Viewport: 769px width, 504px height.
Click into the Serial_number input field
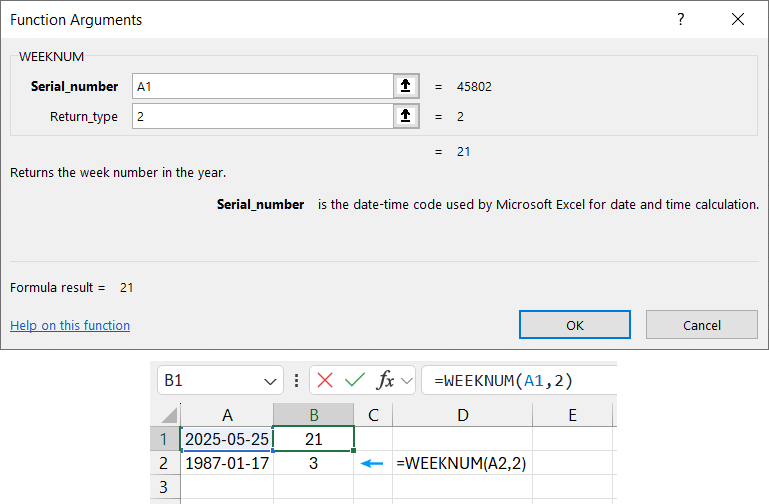[x=260, y=87]
